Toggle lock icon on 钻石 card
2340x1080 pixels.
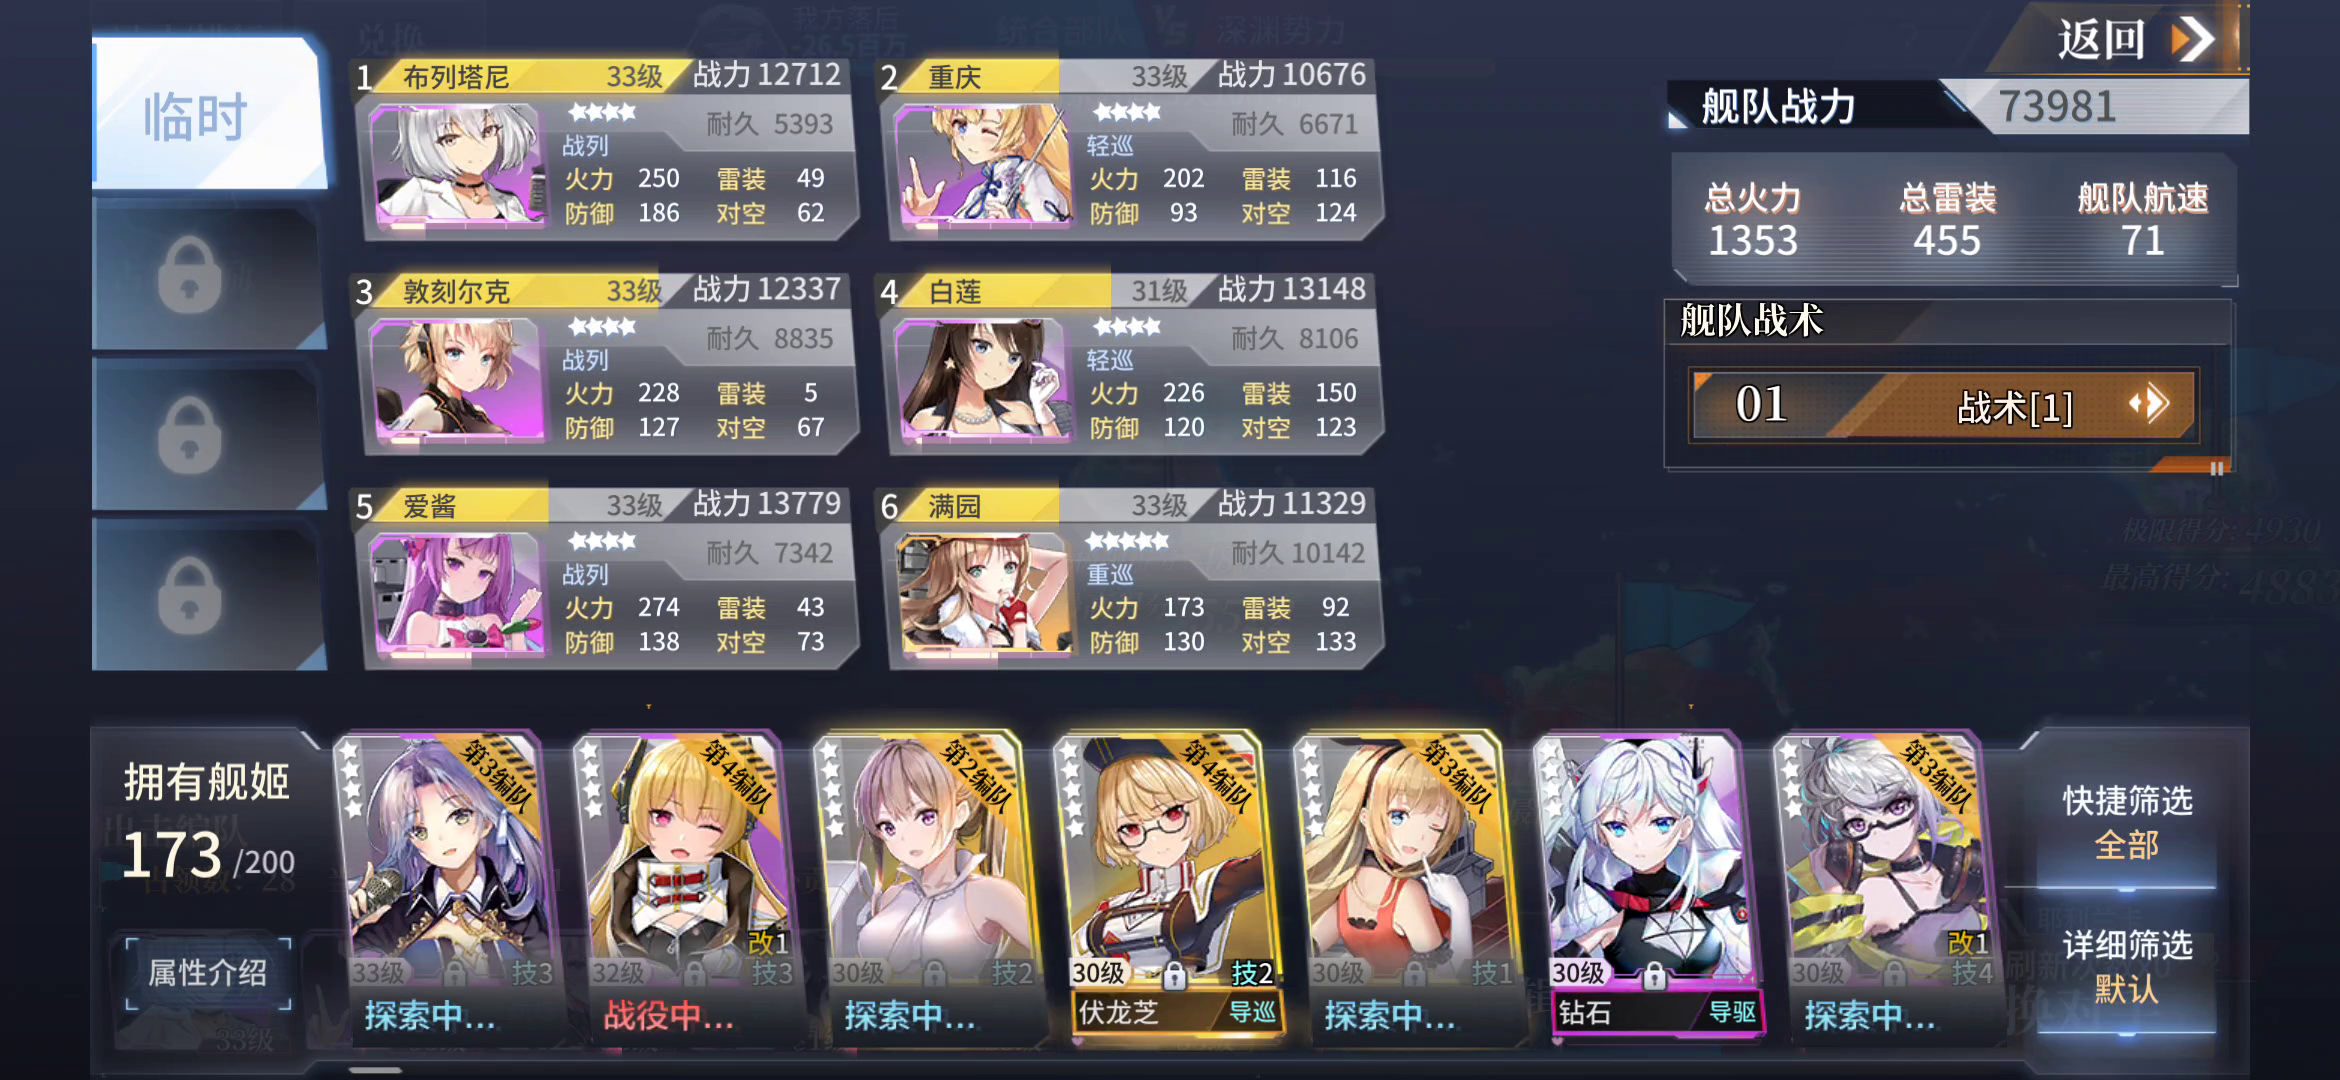(1654, 974)
